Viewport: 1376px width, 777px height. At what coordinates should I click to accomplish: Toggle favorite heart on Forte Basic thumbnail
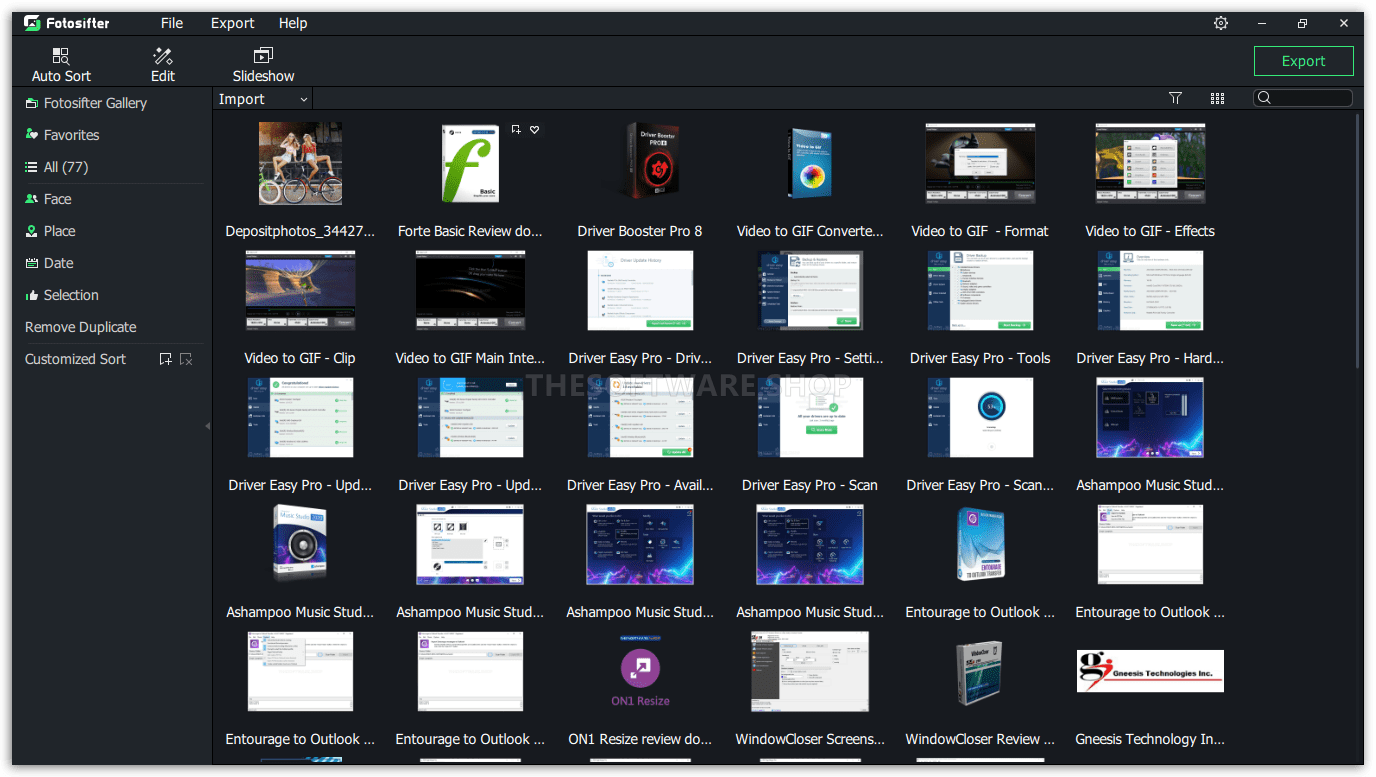pyautogui.click(x=534, y=129)
